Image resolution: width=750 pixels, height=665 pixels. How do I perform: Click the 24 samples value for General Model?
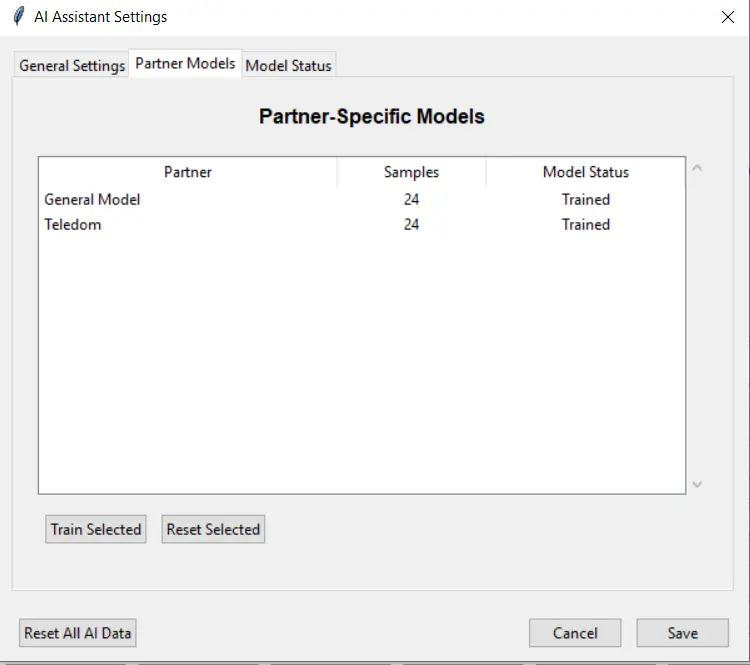(x=411, y=200)
